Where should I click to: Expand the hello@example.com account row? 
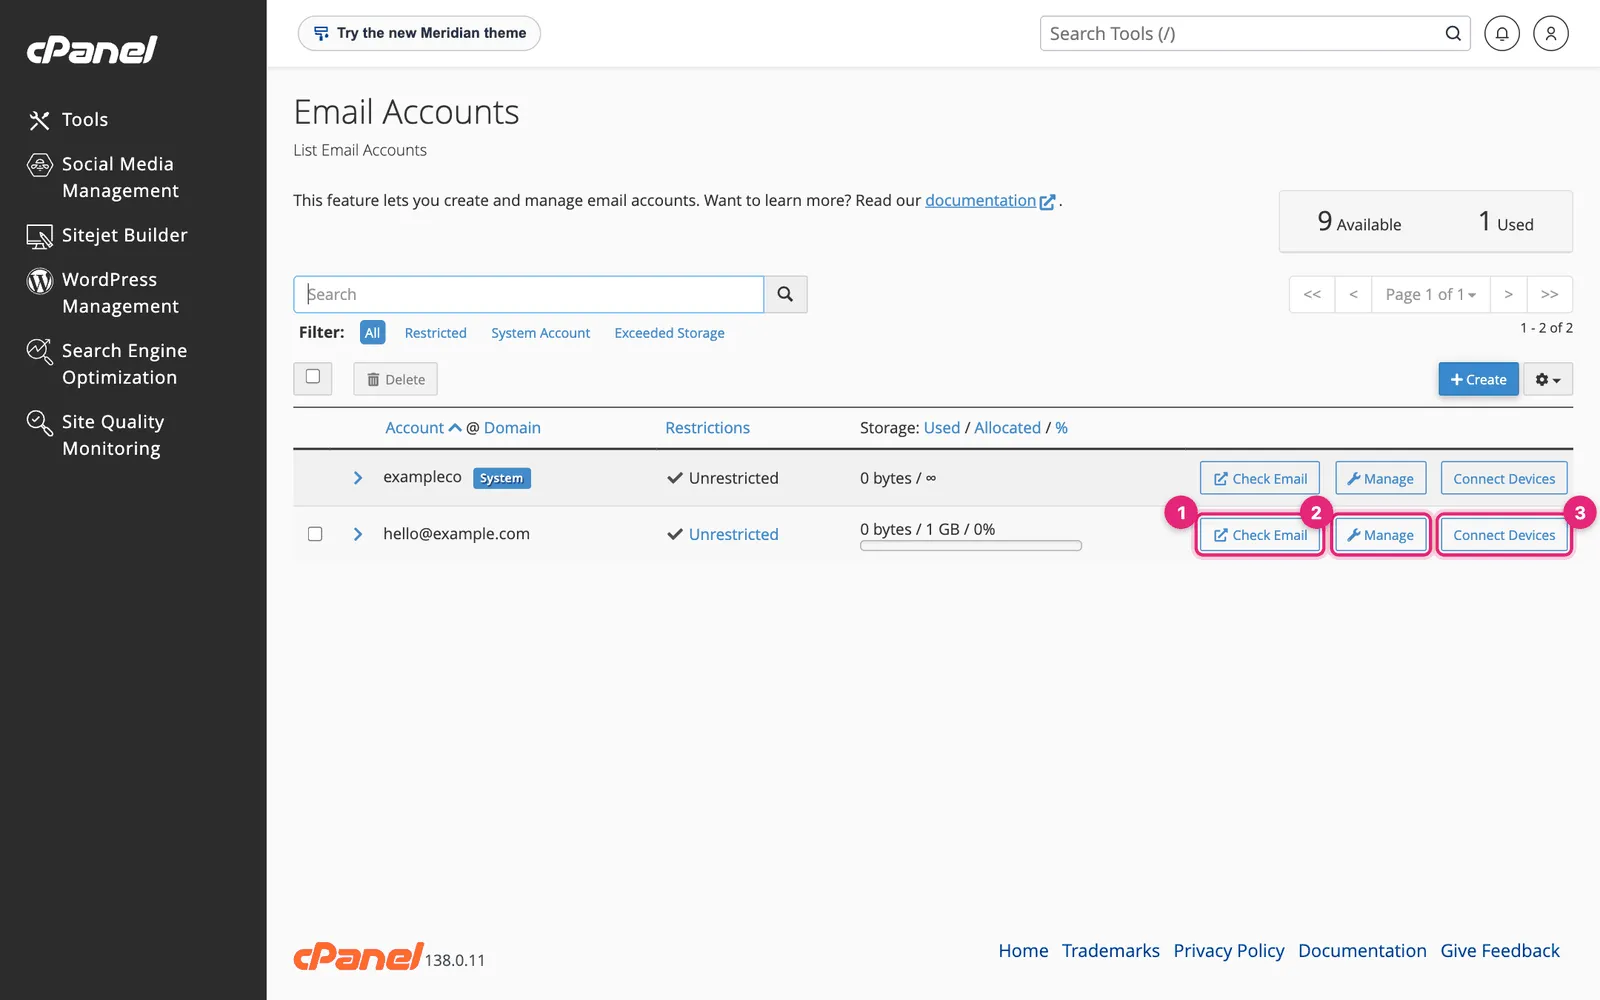click(357, 534)
